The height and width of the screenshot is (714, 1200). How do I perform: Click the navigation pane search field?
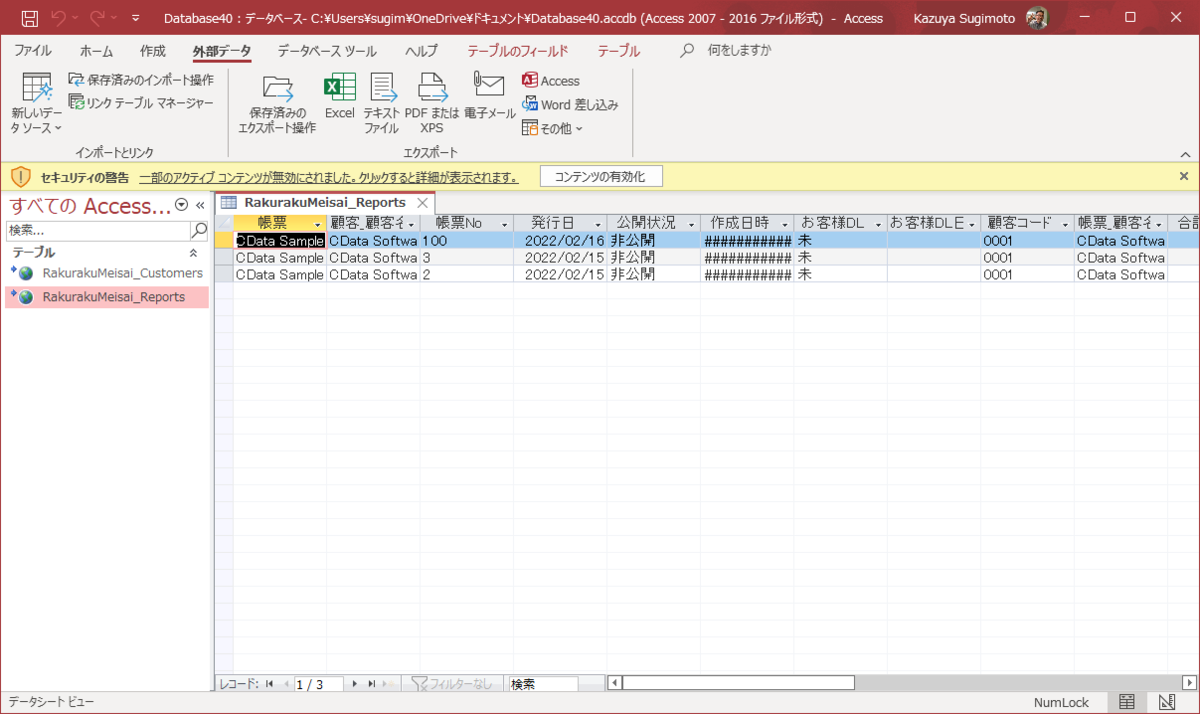point(97,230)
